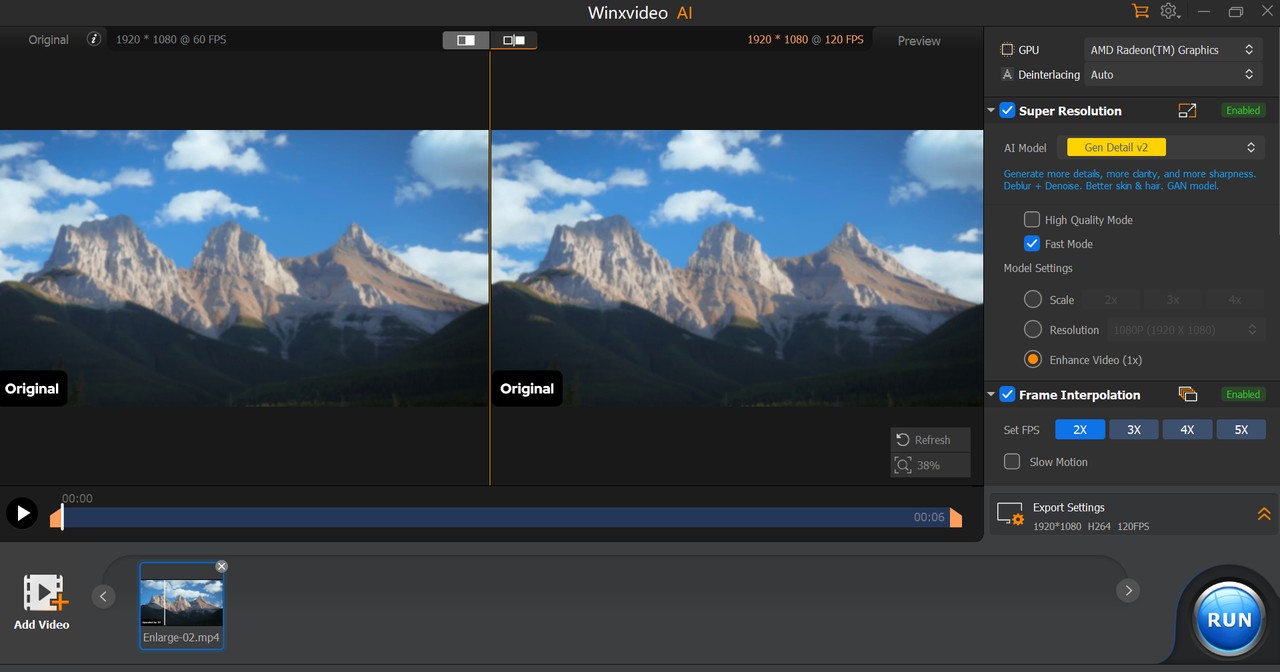Open the shopping cart icon
Image resolution: width=1280 pixels, height=672 pixels.
pos(1140,11)
